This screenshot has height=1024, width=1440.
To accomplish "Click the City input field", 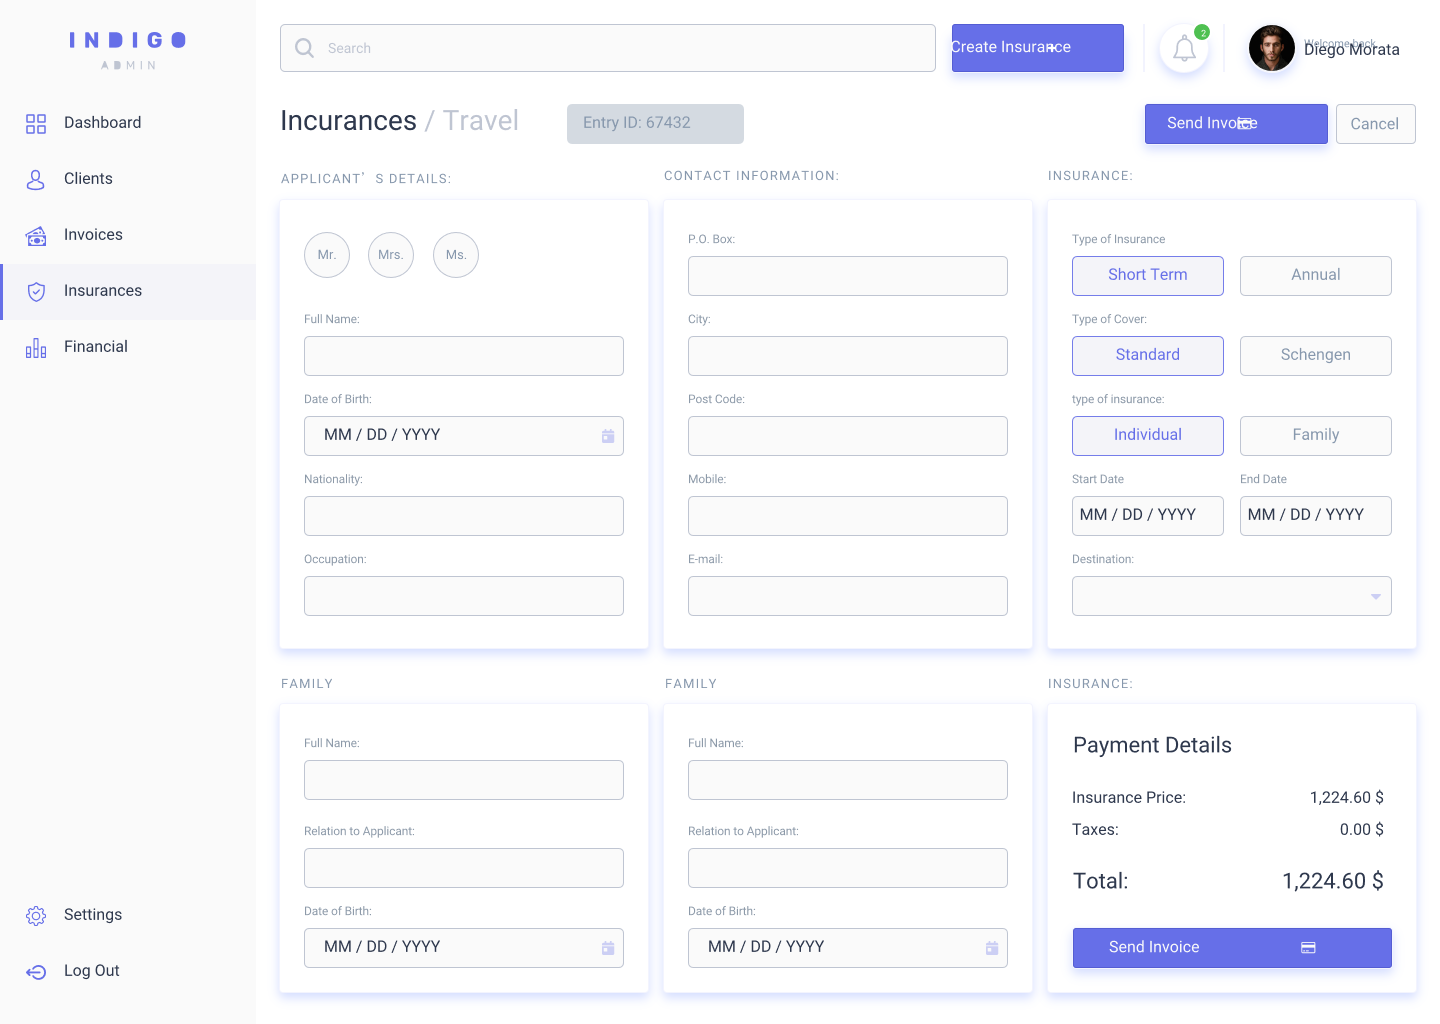I will (x=848, y=356).
